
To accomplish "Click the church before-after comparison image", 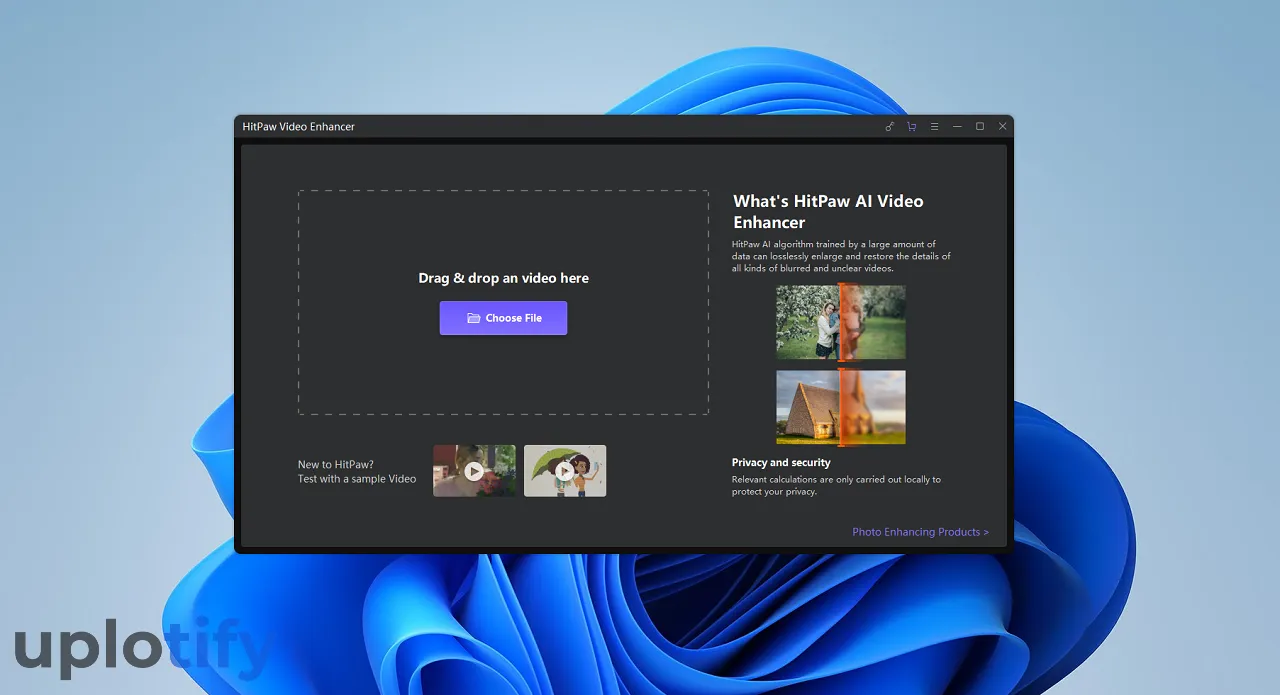I will point(841,408).
